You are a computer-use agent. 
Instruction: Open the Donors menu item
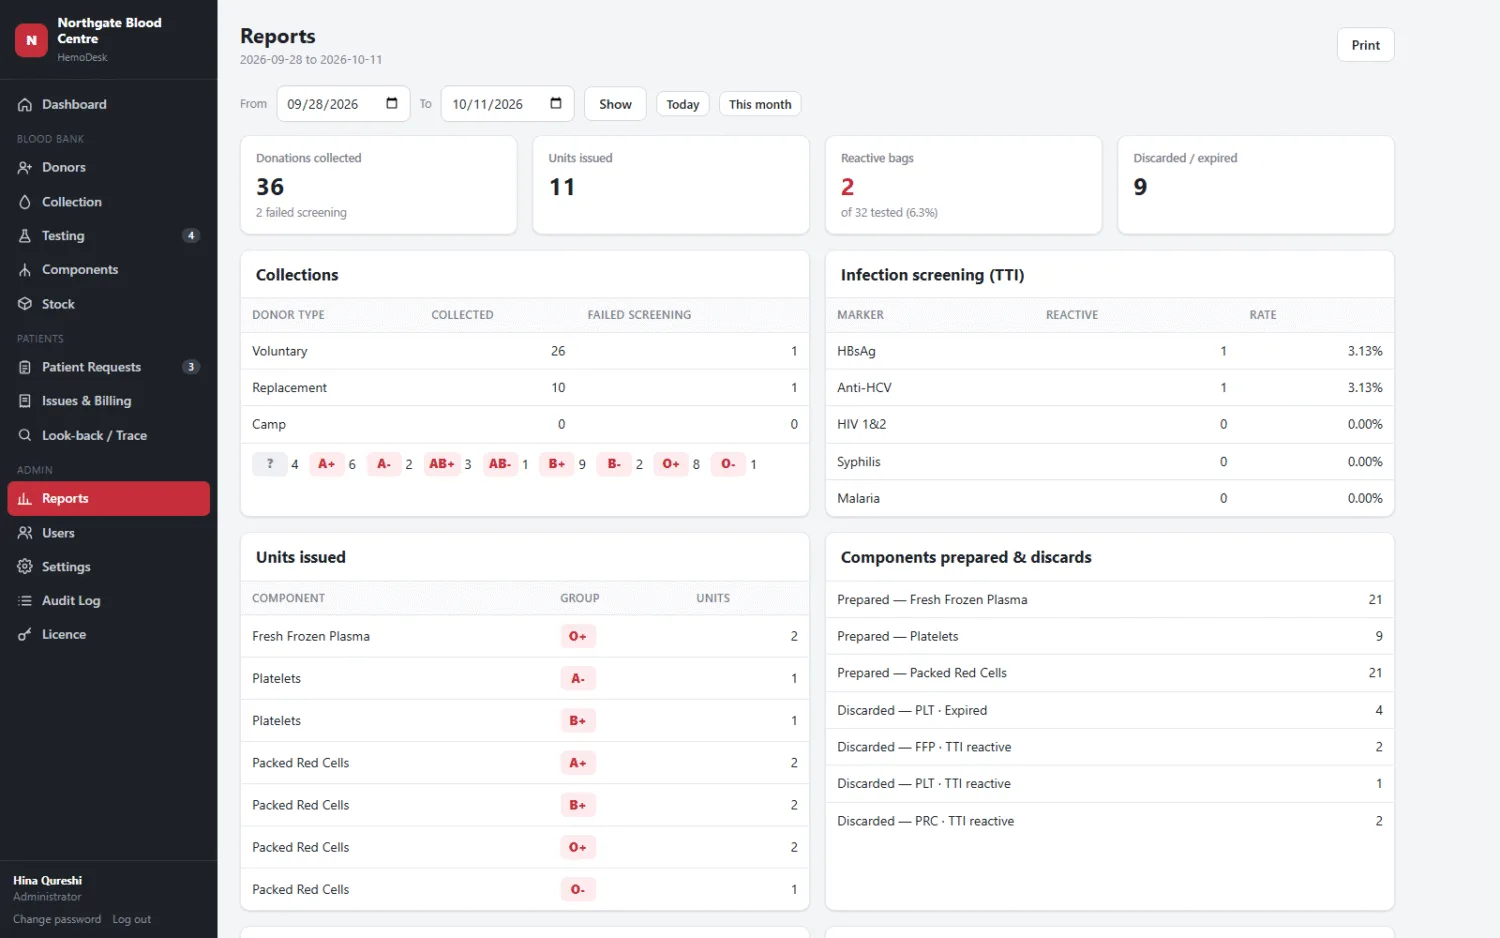(109, 168)
